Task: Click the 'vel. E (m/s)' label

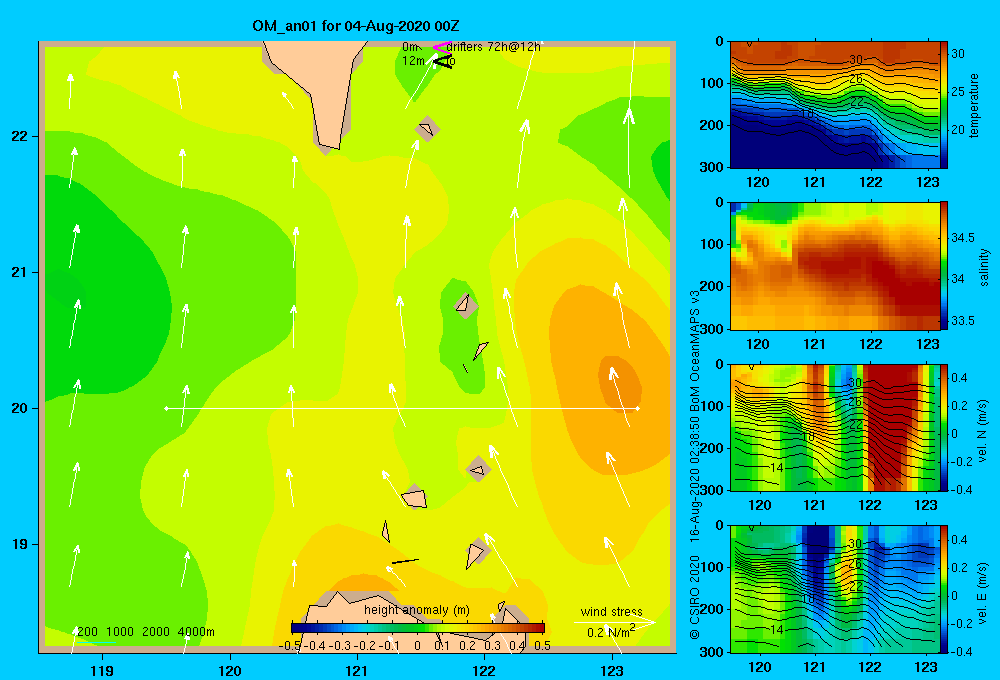Action: click(983, 593)
